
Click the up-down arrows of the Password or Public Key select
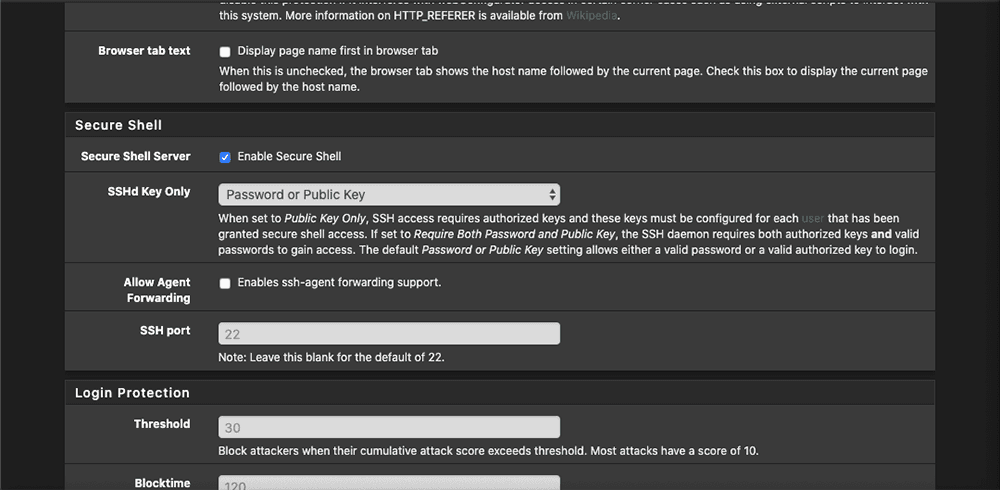552,195
